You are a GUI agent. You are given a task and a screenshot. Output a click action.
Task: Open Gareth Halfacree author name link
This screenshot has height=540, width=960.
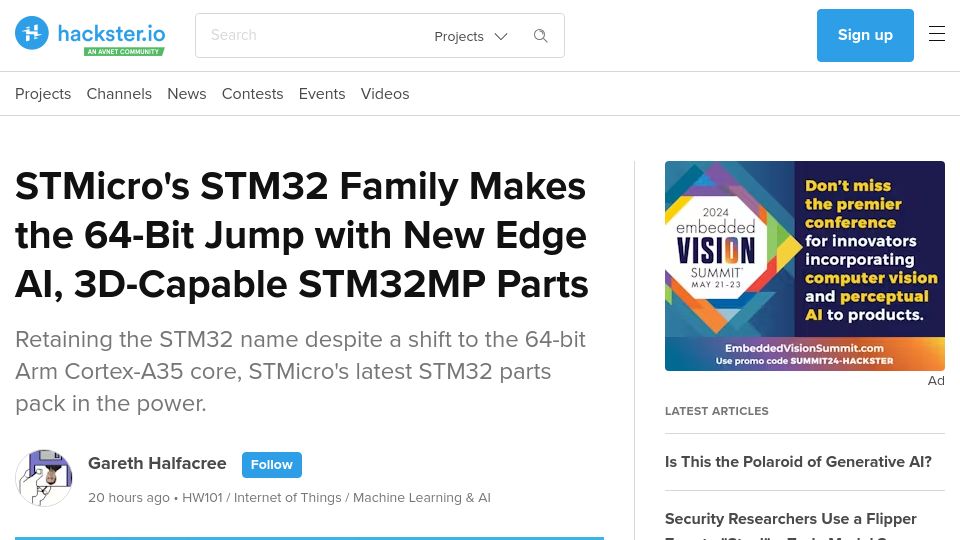[x=157, y=463]
